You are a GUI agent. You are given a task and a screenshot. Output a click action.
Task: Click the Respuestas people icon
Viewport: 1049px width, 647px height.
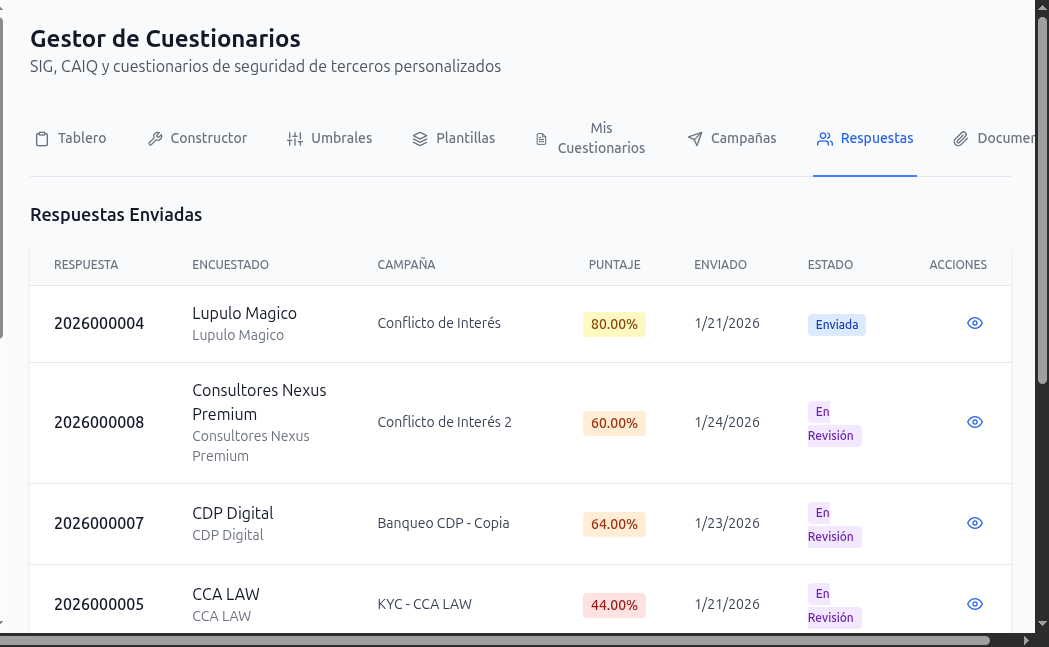(x=824, y=138)
